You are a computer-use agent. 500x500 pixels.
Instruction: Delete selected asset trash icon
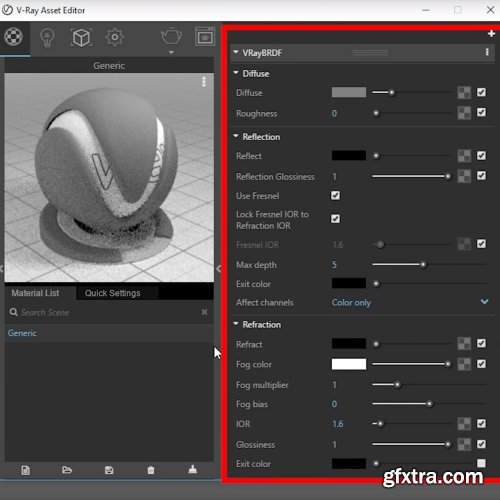(151, 470)
